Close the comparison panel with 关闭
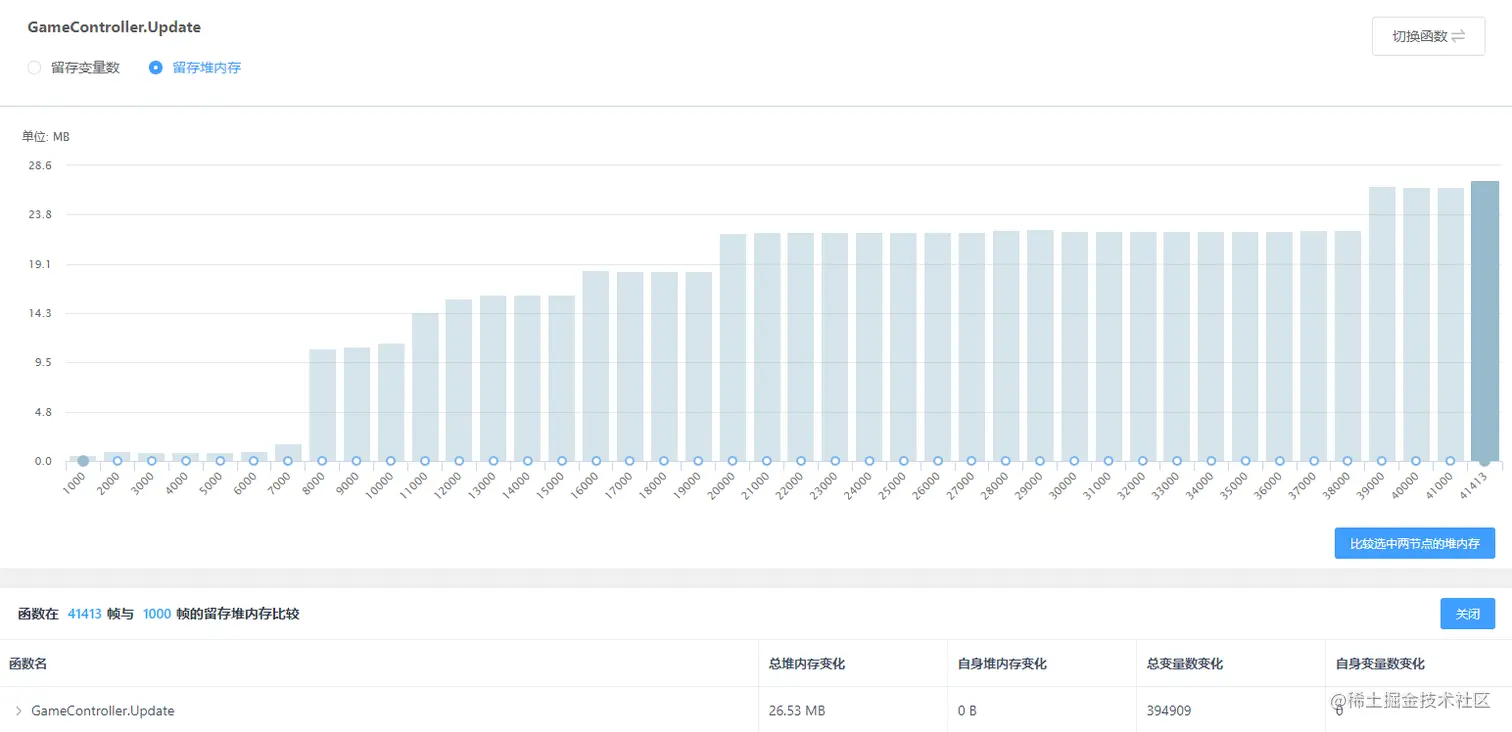Viewport: 1512px width, 732px height. 1467,613
